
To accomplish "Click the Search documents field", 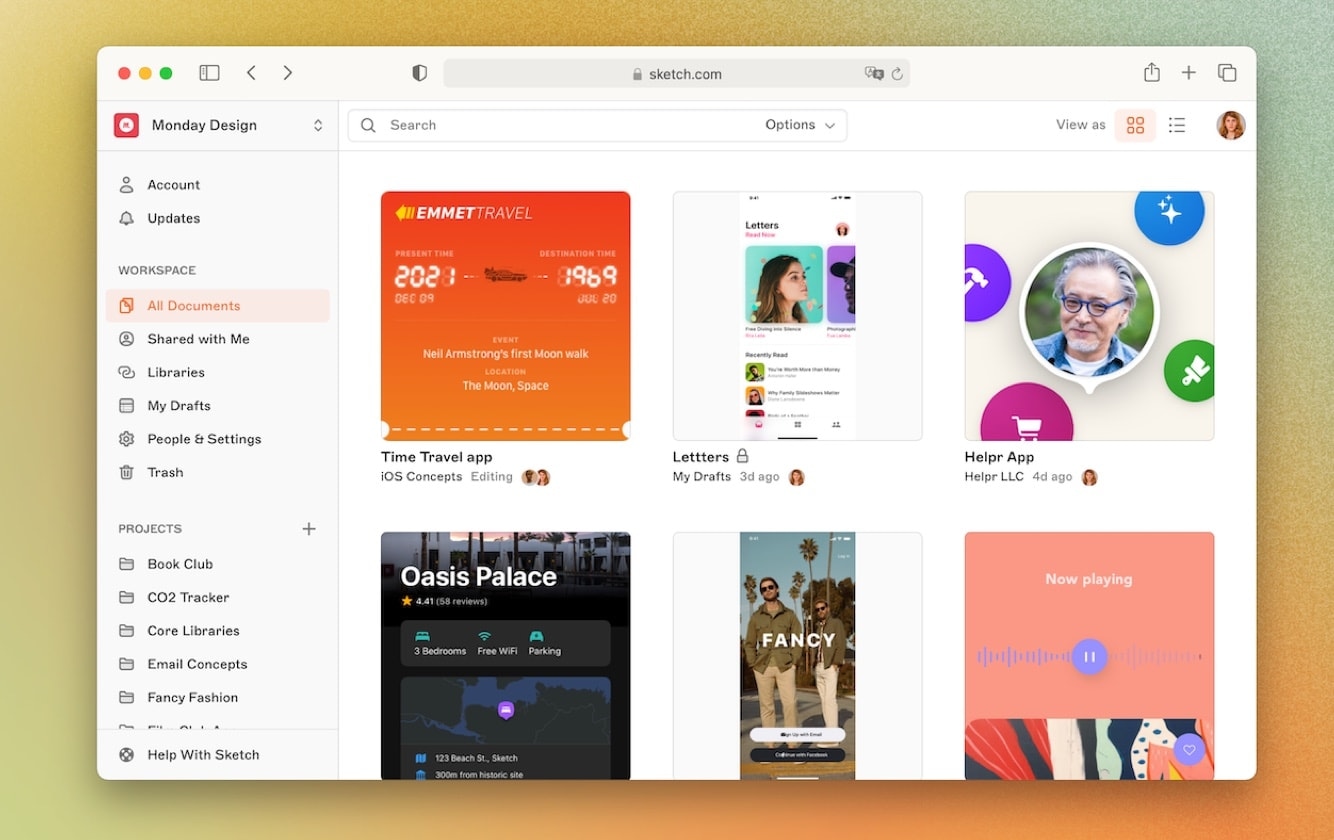I will click(x=597, y=125).
